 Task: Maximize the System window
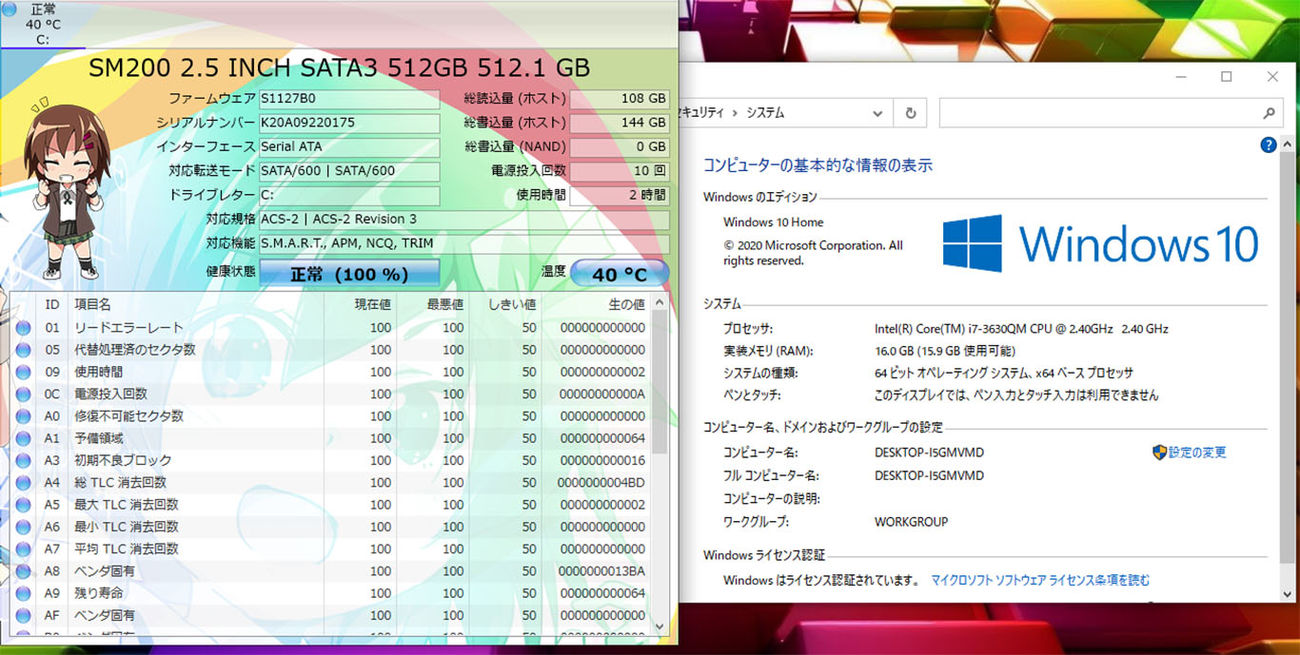pos(1226,77)
